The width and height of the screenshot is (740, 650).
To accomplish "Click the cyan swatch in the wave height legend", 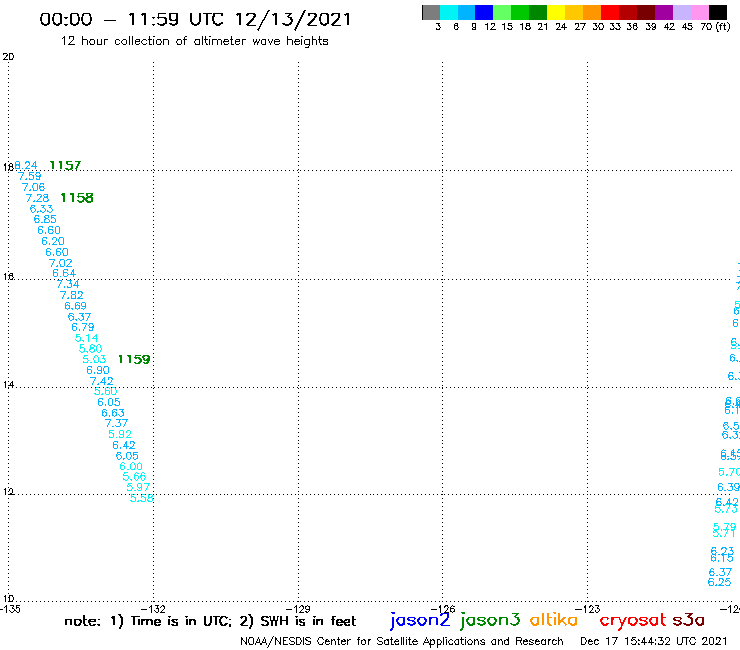I will pyautogui.click(x=449, y=12).
